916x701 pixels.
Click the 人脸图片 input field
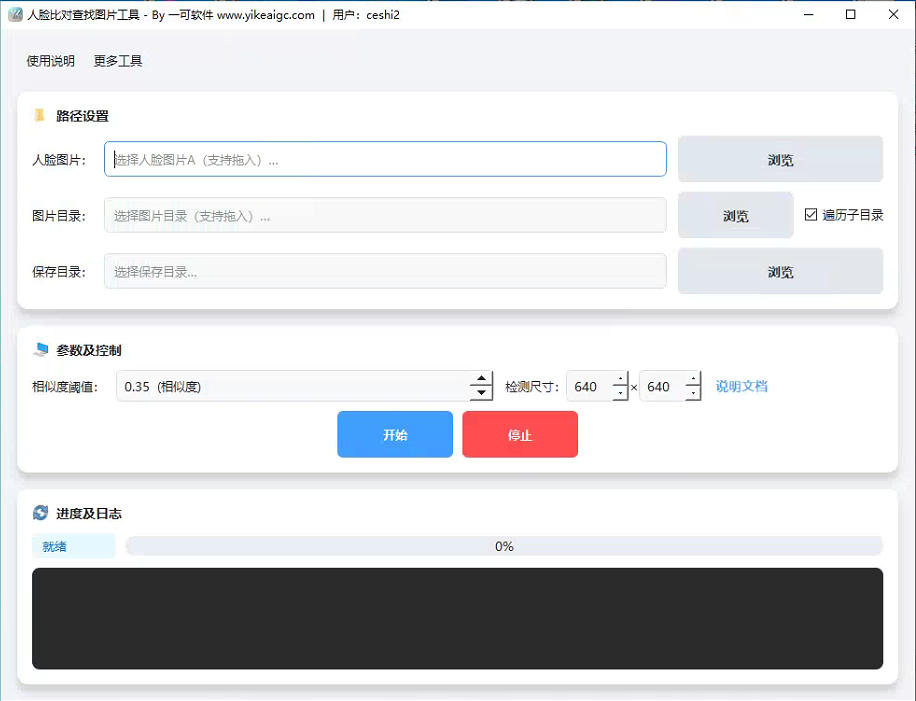385,159
